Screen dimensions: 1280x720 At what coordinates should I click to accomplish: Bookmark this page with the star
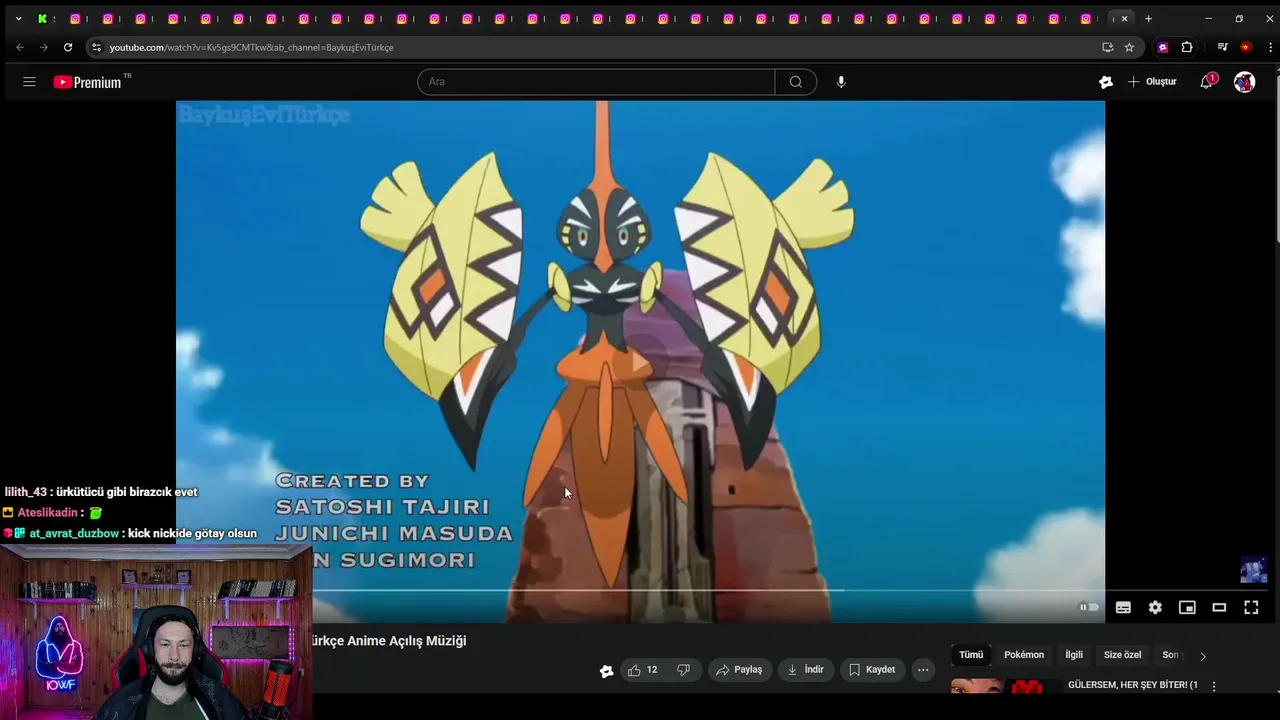click(1129, 47)
